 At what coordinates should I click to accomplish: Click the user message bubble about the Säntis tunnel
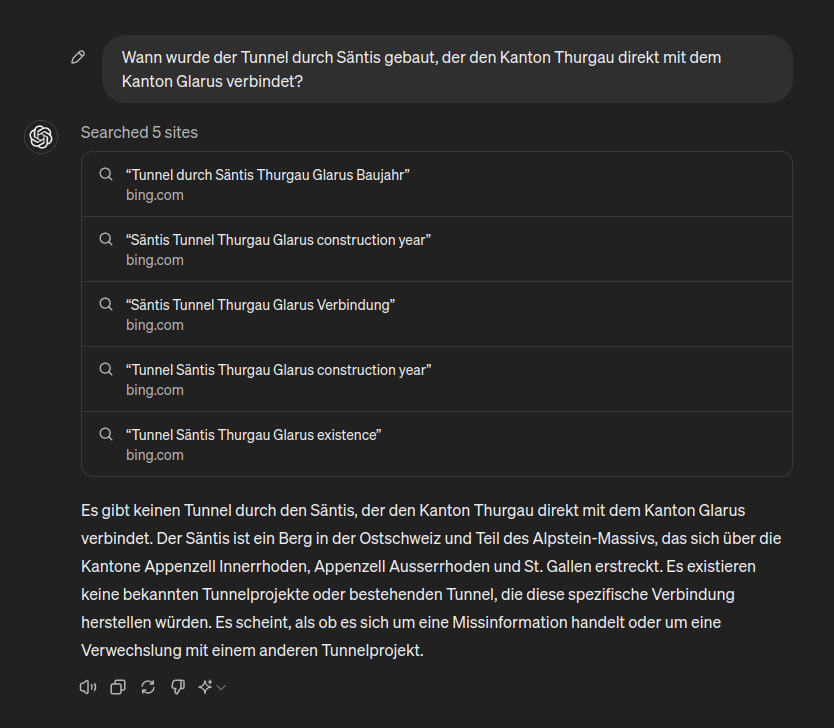(x=446, y=69)
